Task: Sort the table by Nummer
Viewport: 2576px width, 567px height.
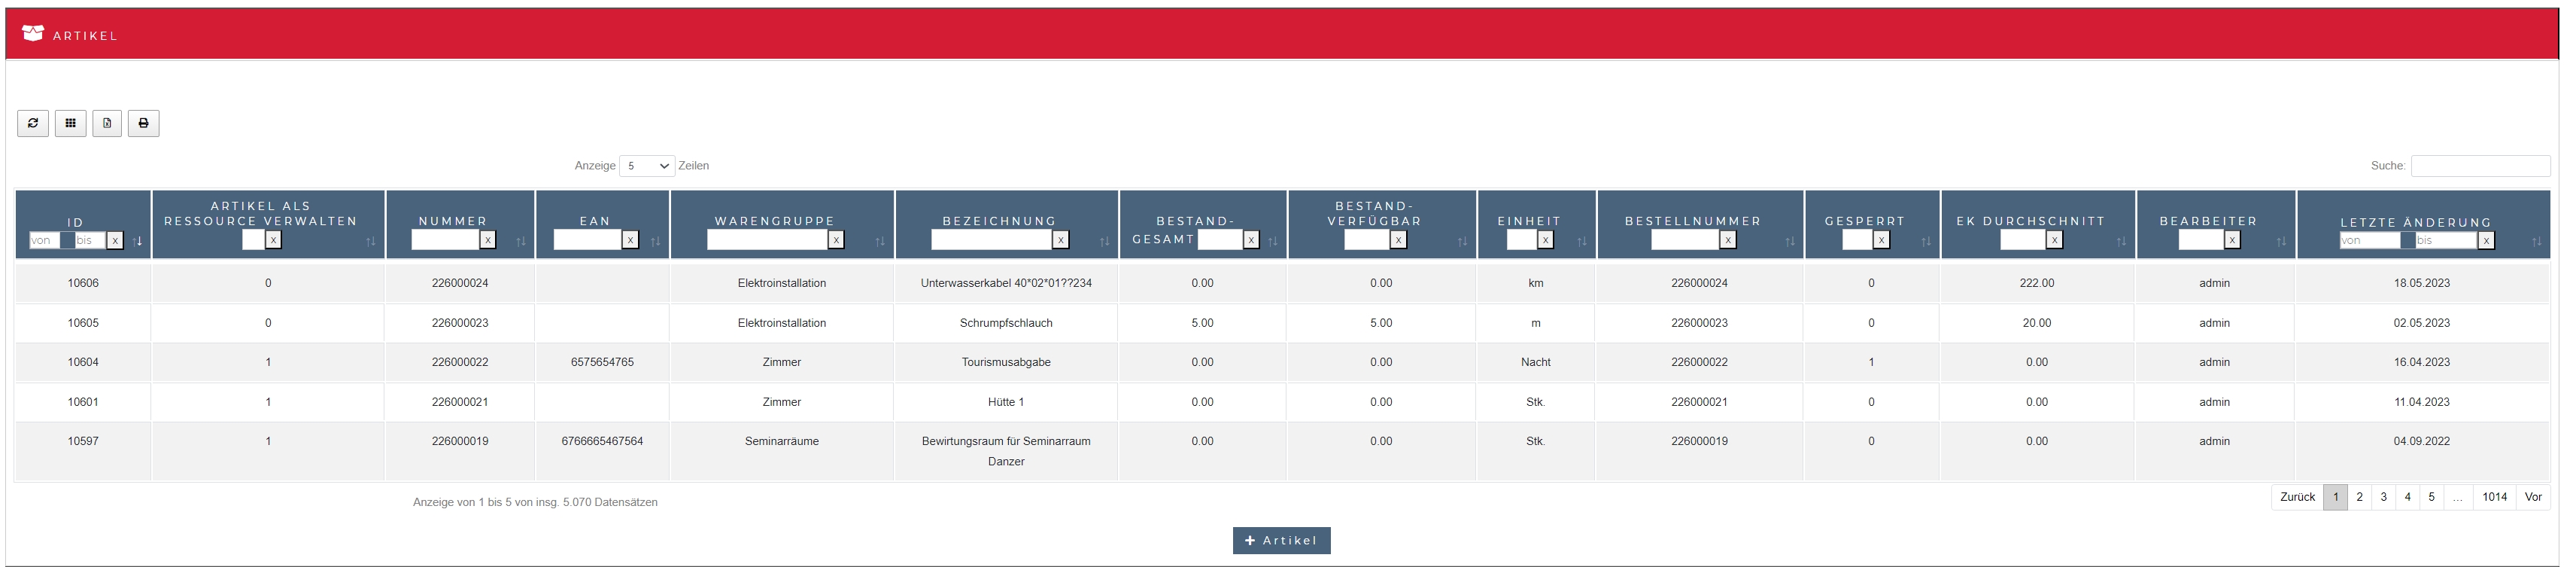Action: pos(521,241)
